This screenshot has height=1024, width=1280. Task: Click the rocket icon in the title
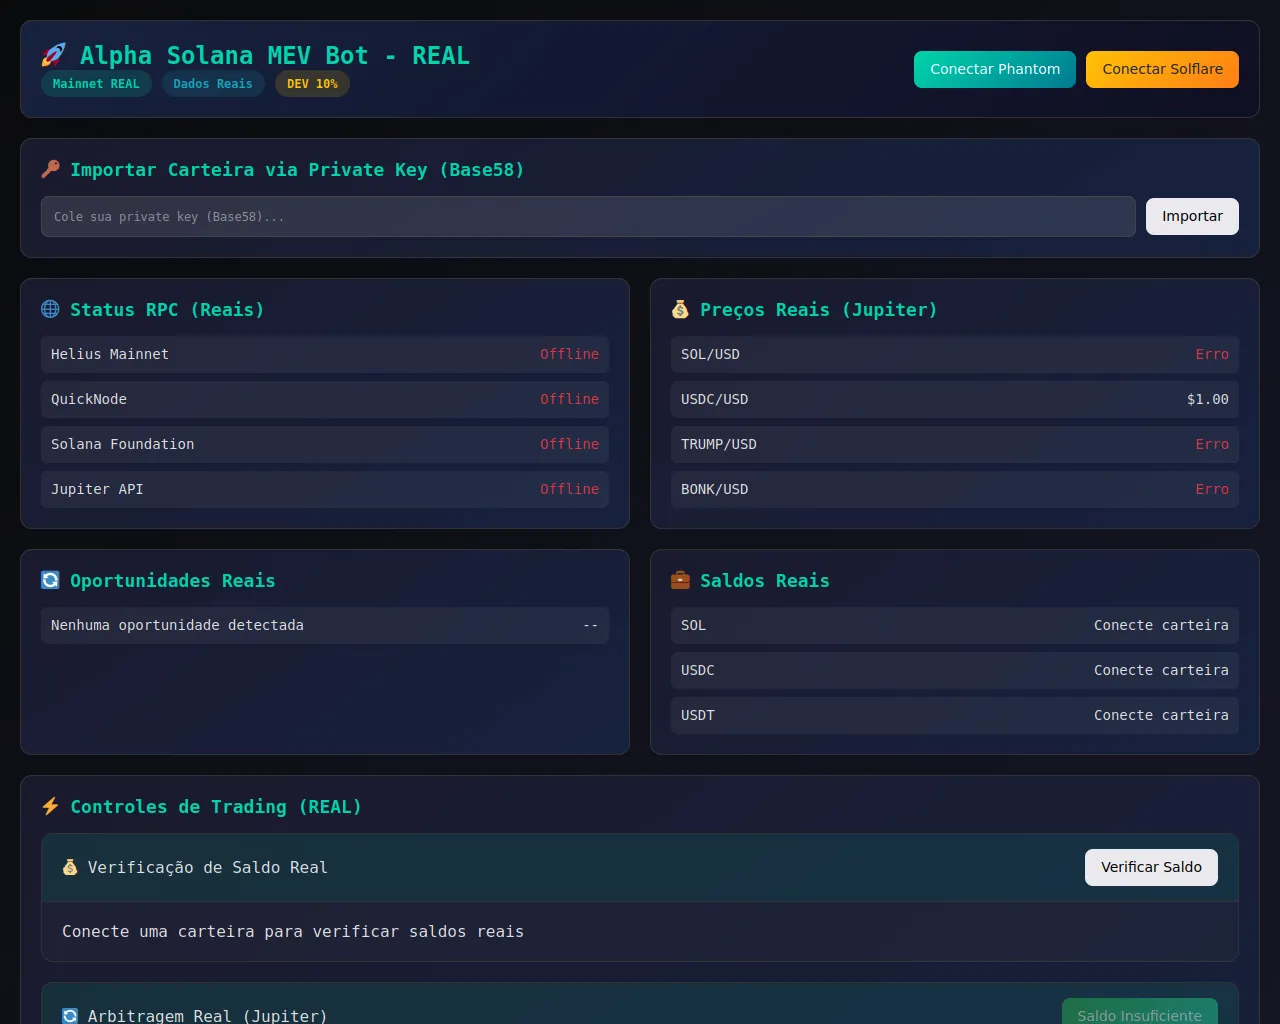(x=53, y=55)
